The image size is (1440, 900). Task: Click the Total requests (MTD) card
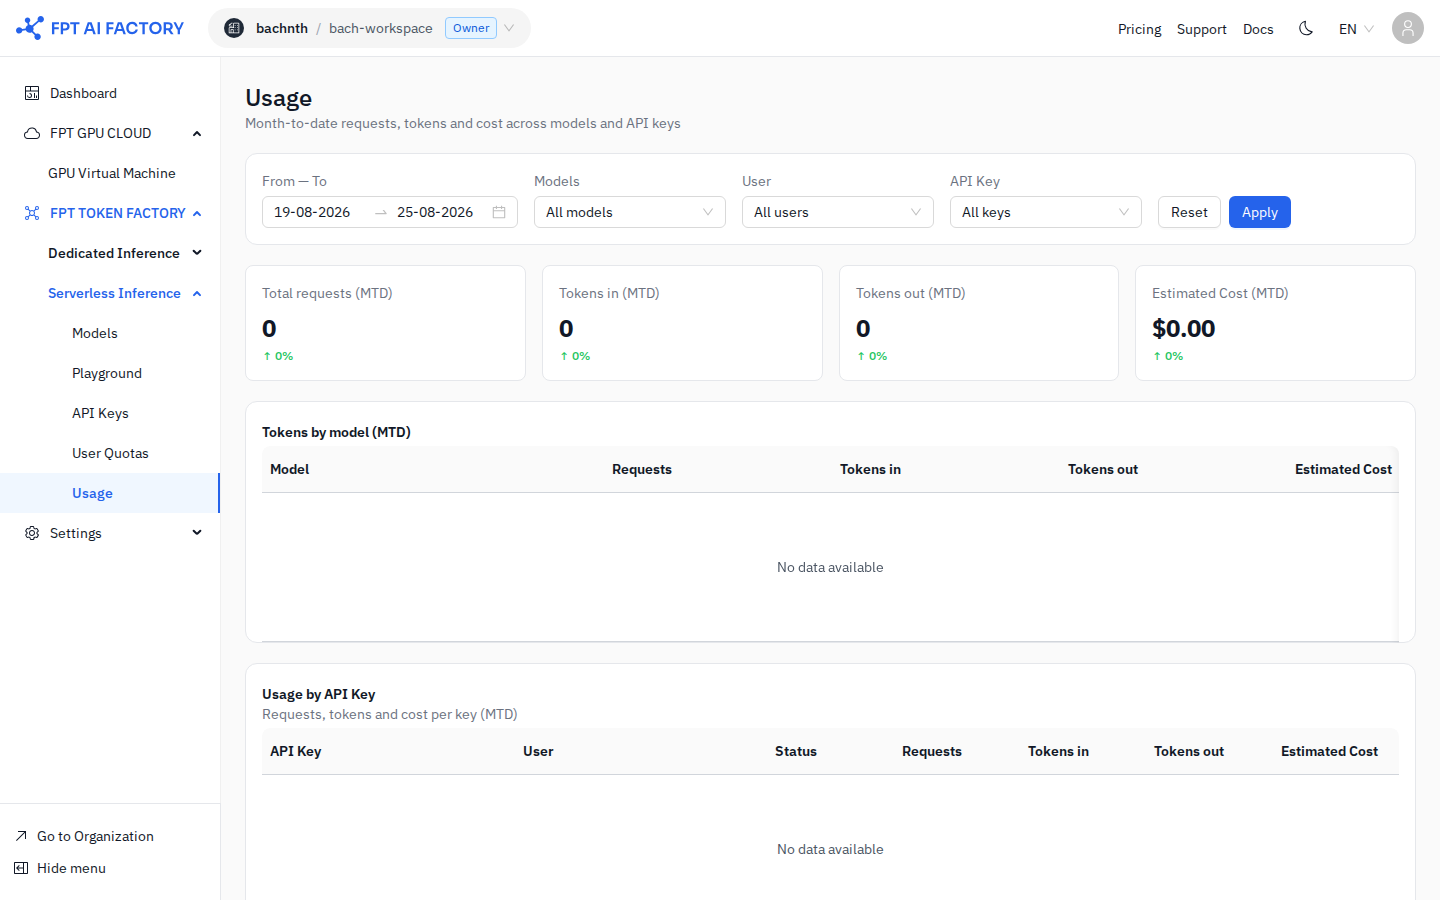click(x=385, y=323)
